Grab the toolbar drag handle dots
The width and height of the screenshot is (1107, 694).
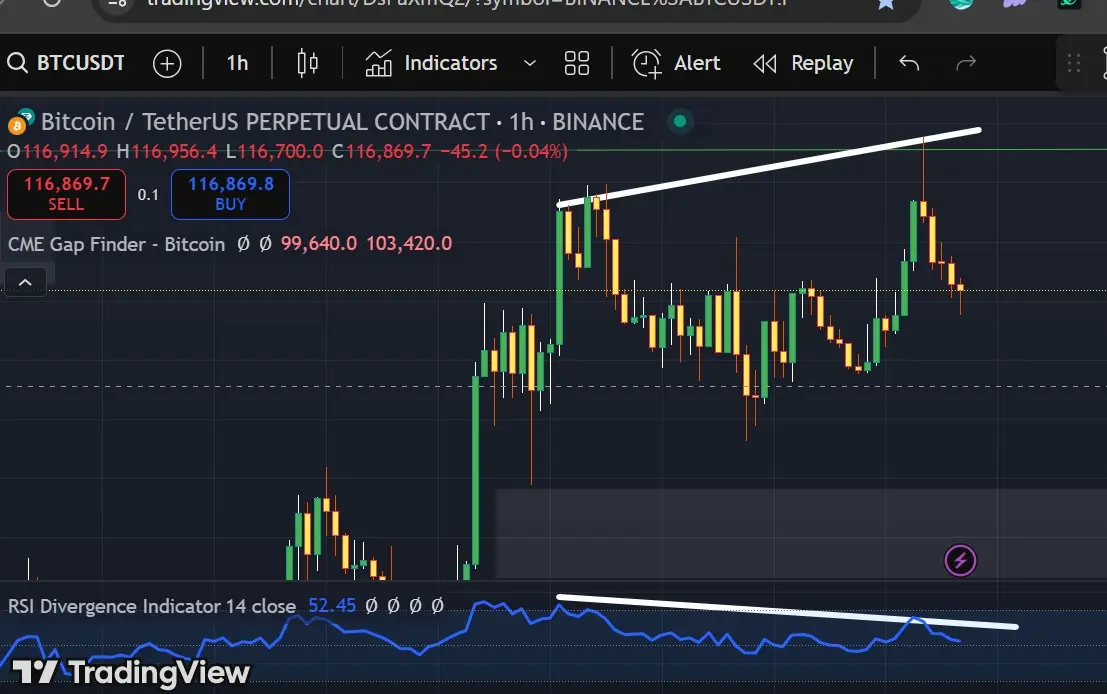click(1074, 64)
